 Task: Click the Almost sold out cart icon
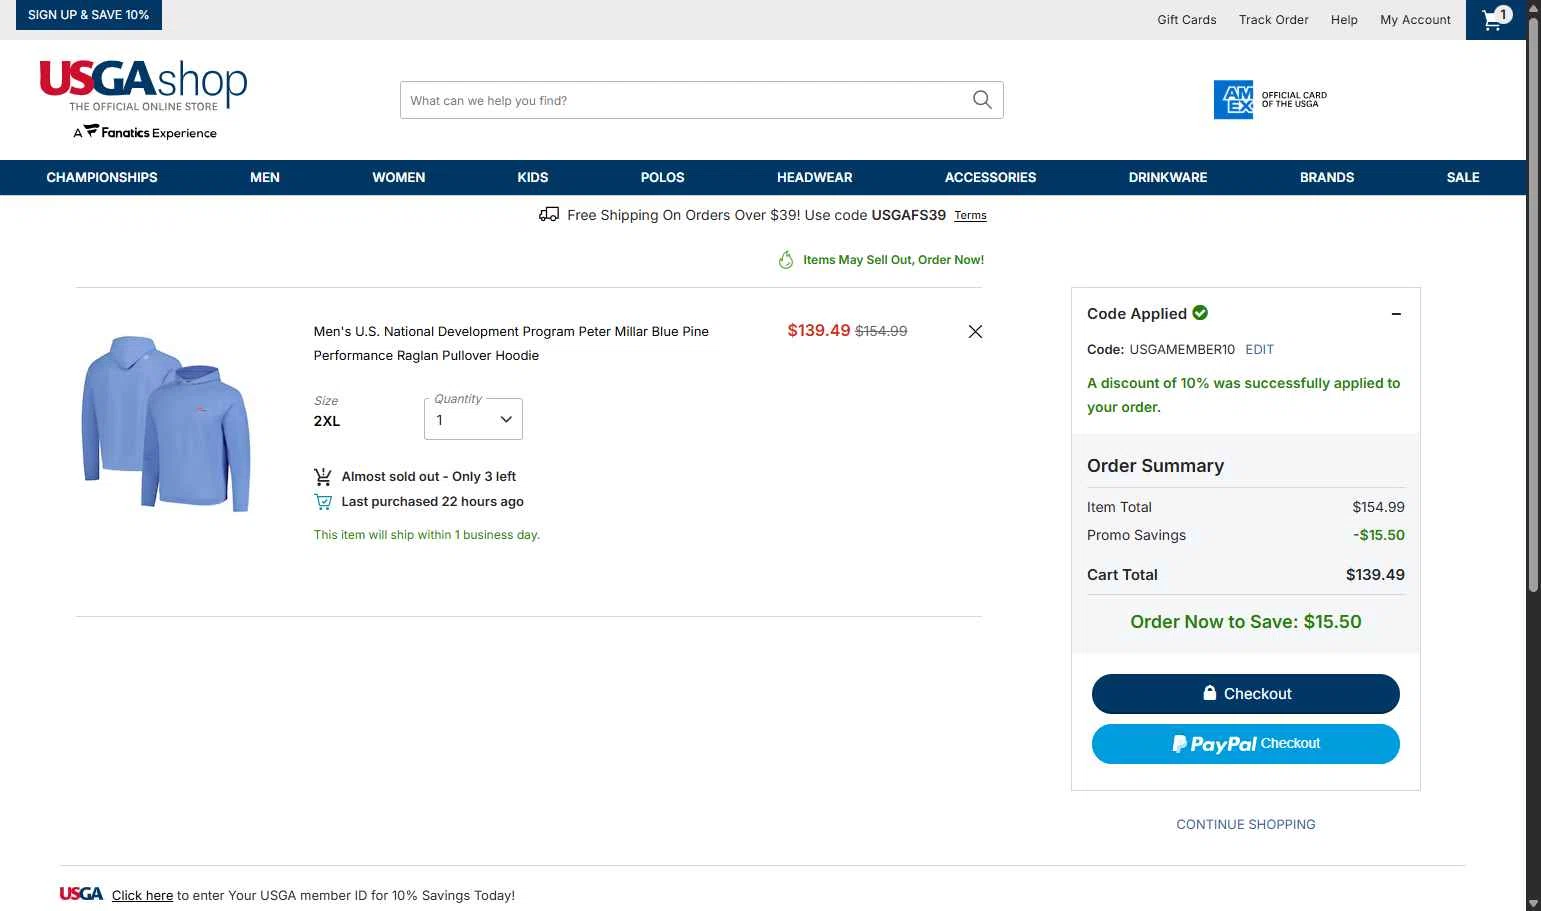pyautogui.click(x=323, y=477)
